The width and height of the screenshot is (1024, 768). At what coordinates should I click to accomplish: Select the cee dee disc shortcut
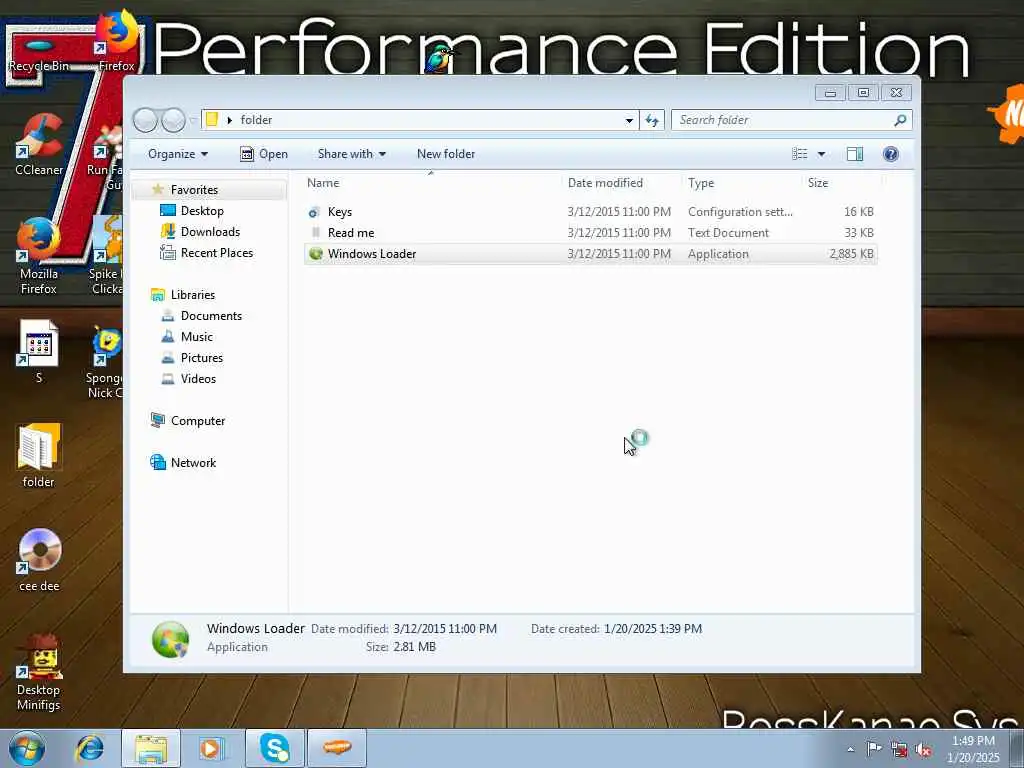tap(39, 560)
